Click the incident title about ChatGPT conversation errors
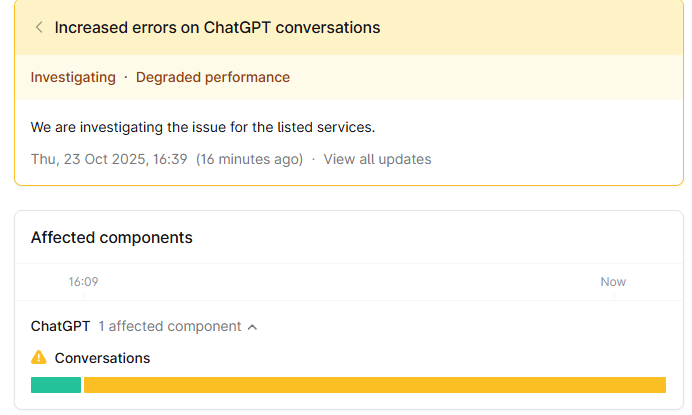Image resolution: width=692 pixels, height=415 pixels. [x=217, y=27]
